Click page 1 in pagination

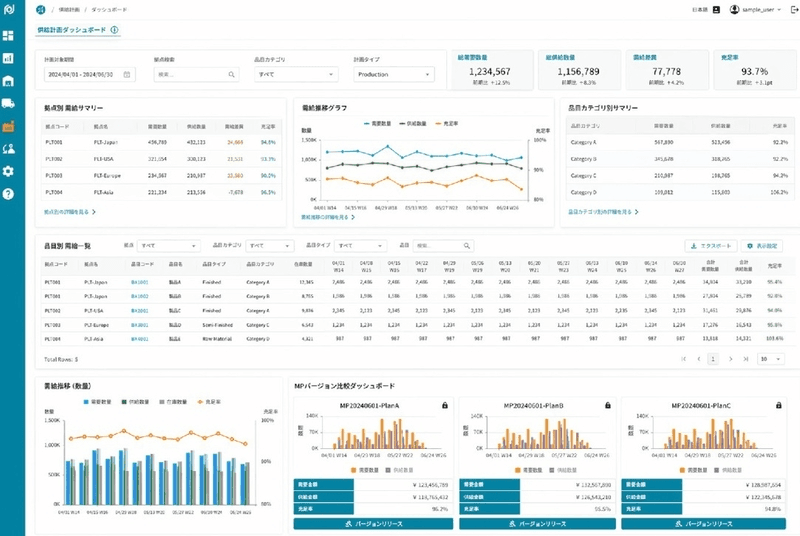pyautogui.click(x=713, y=359)
